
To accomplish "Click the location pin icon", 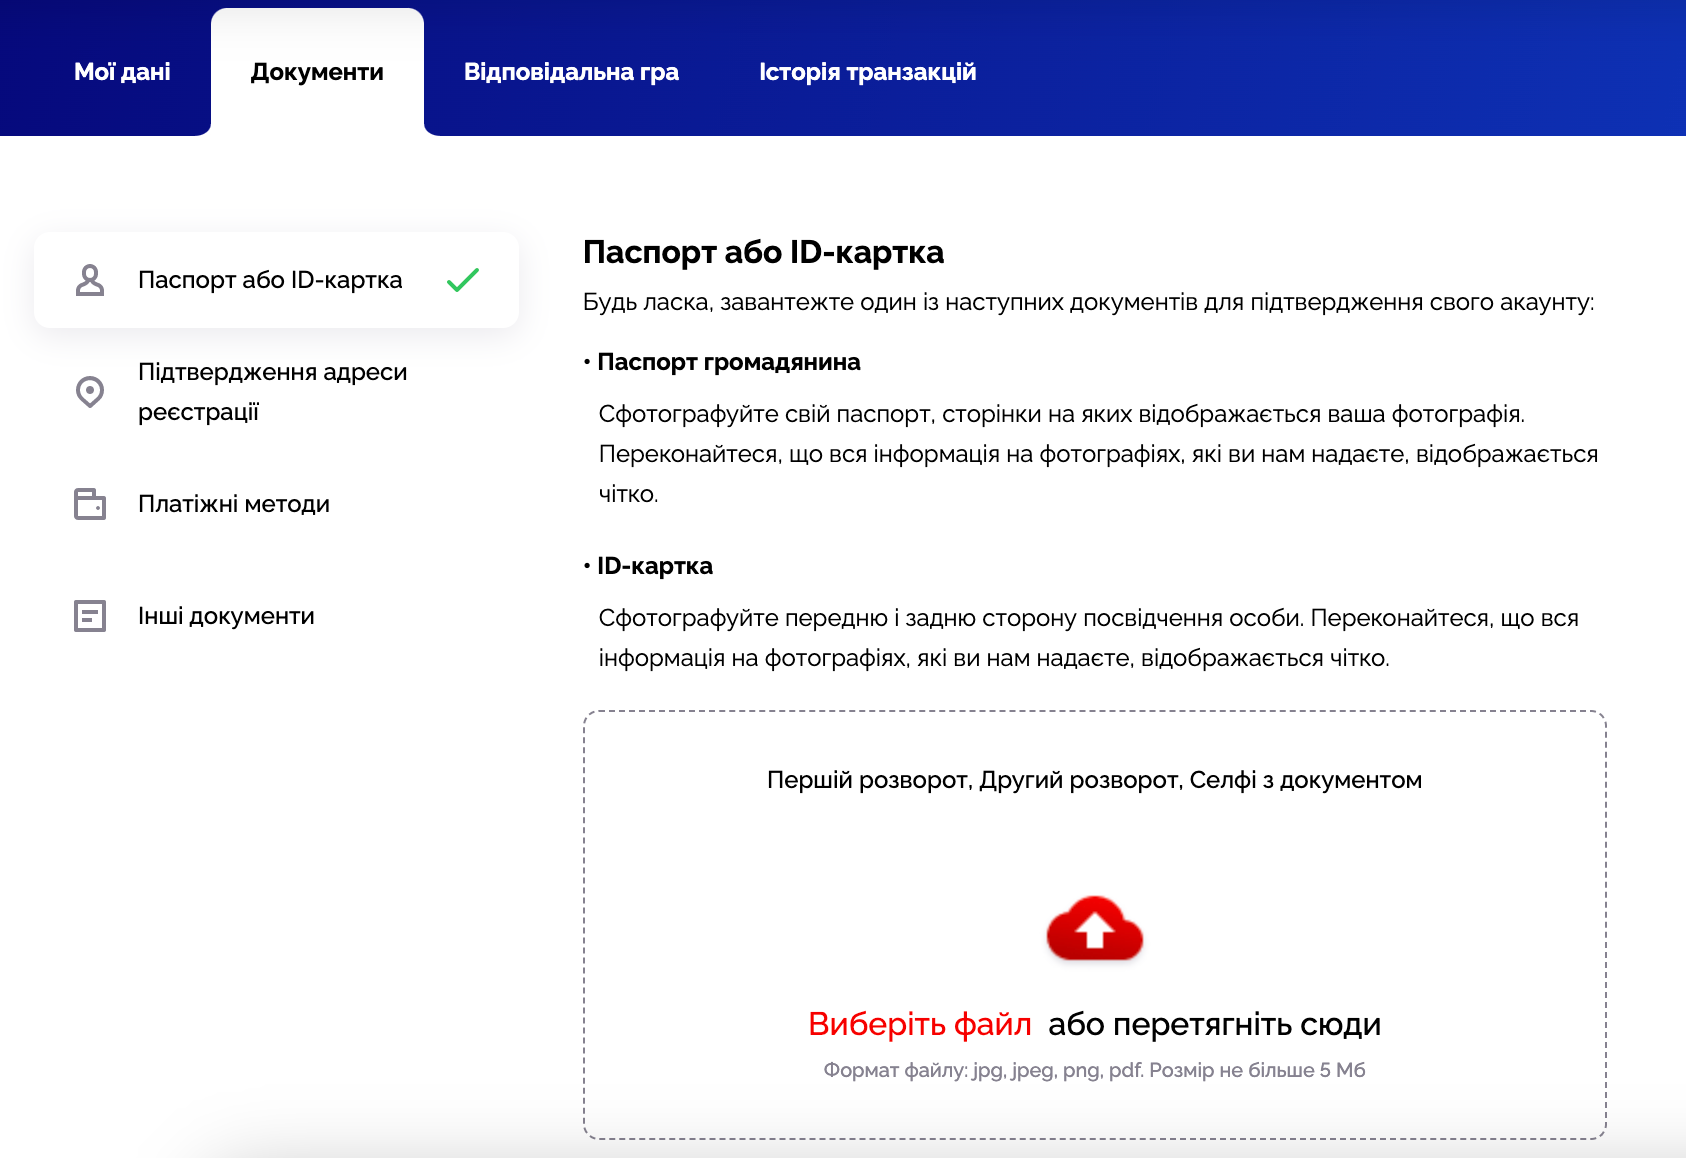I will 90,392.
